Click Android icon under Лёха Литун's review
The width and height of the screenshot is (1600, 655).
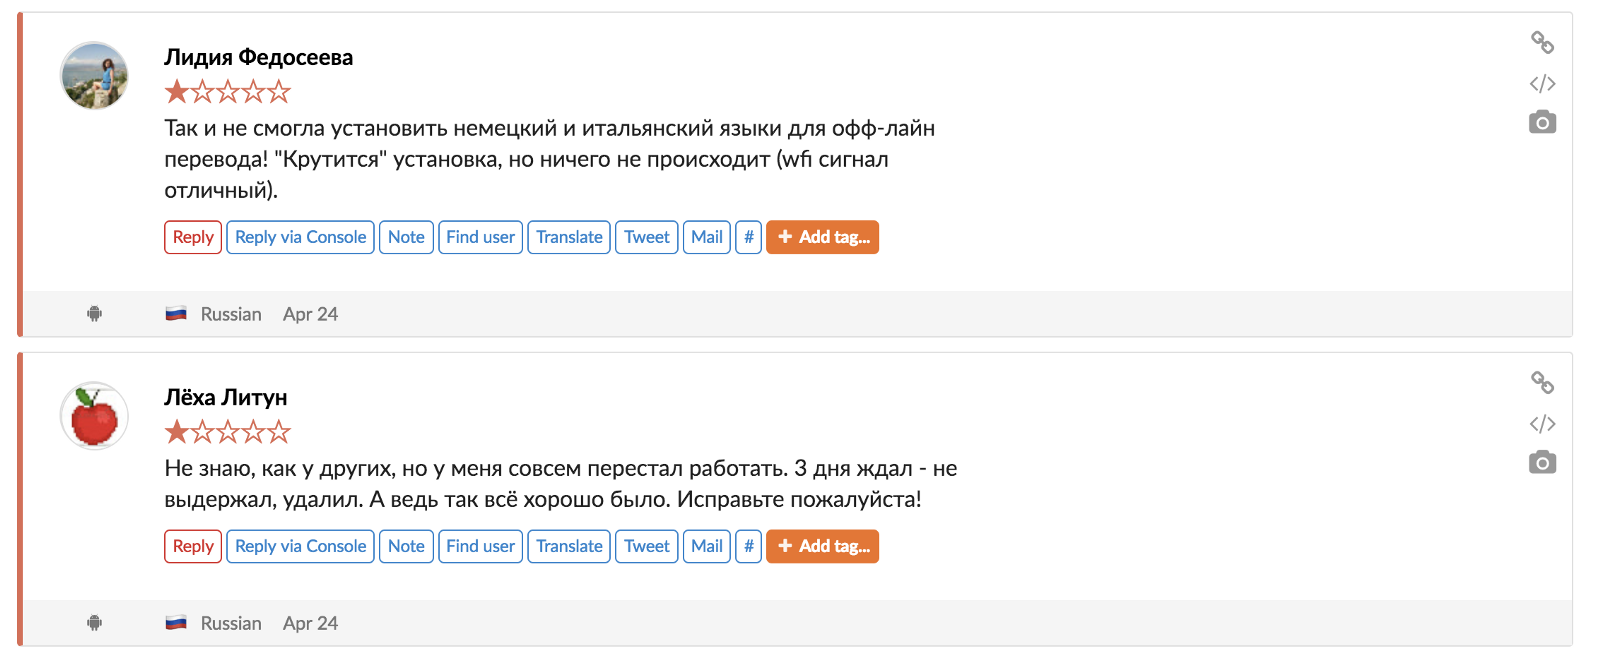95,623
